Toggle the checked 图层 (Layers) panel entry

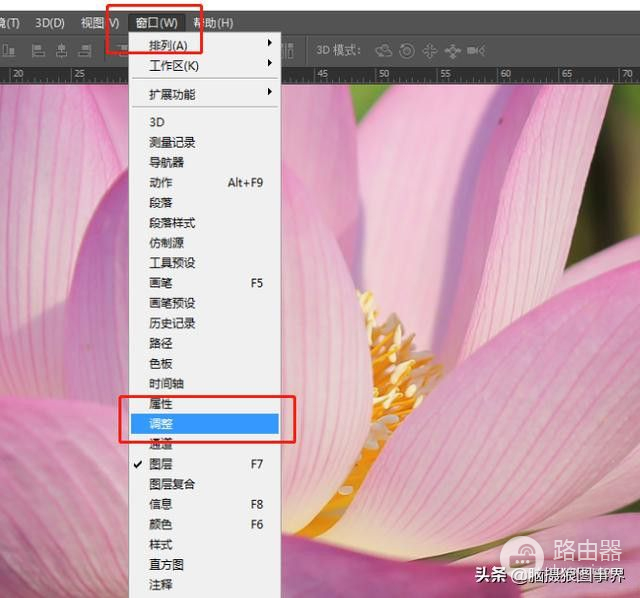pos(160,464)
